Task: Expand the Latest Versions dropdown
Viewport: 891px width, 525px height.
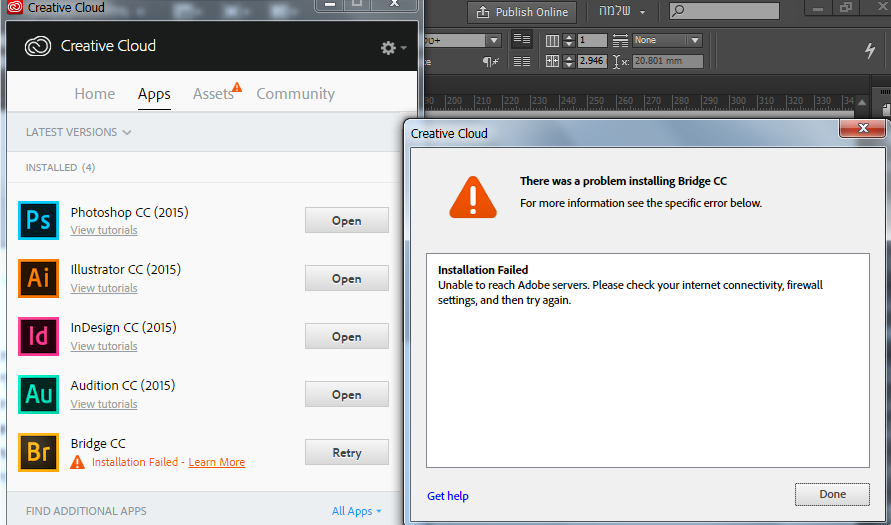Action: [78, 132]
